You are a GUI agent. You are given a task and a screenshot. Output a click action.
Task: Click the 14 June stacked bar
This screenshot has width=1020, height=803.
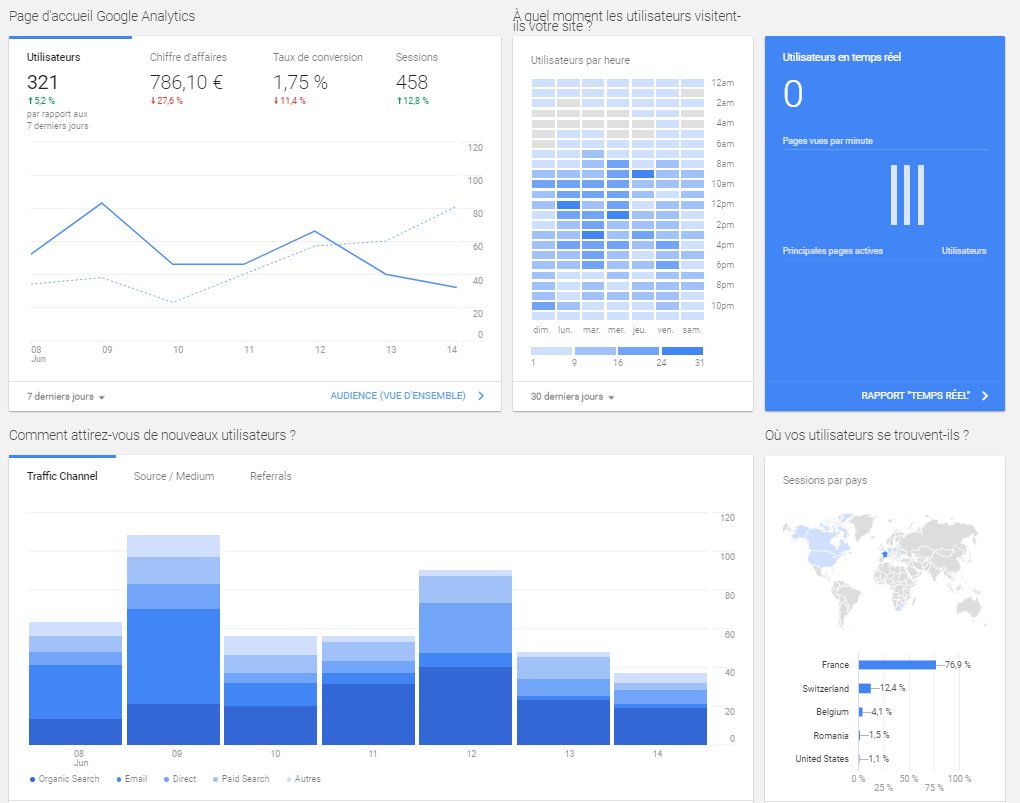tap(660, 709)
